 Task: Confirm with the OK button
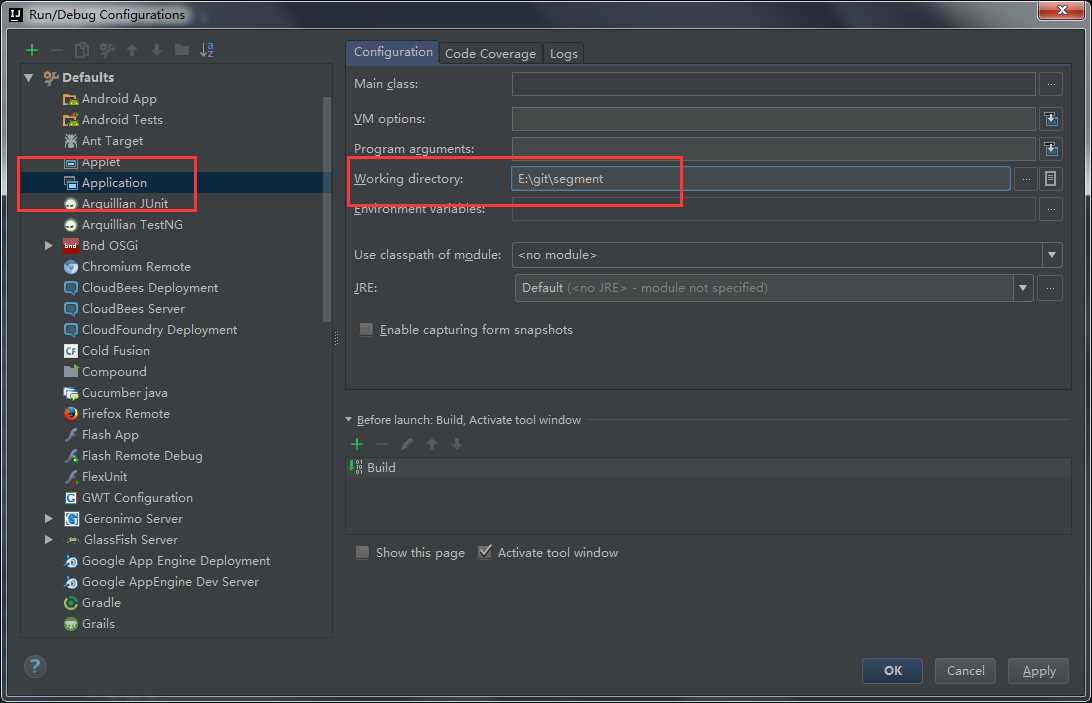point(892,670)
